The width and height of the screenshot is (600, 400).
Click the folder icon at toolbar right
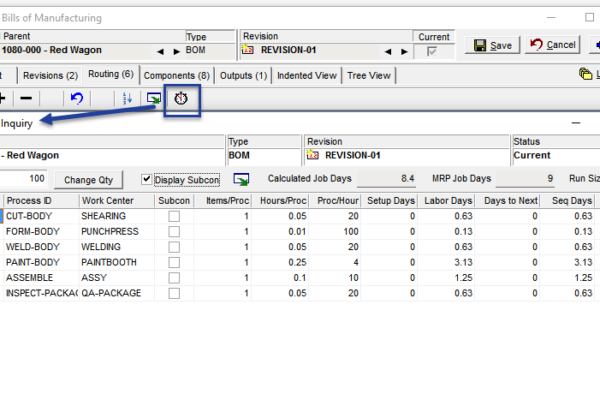tap(585, 74)
